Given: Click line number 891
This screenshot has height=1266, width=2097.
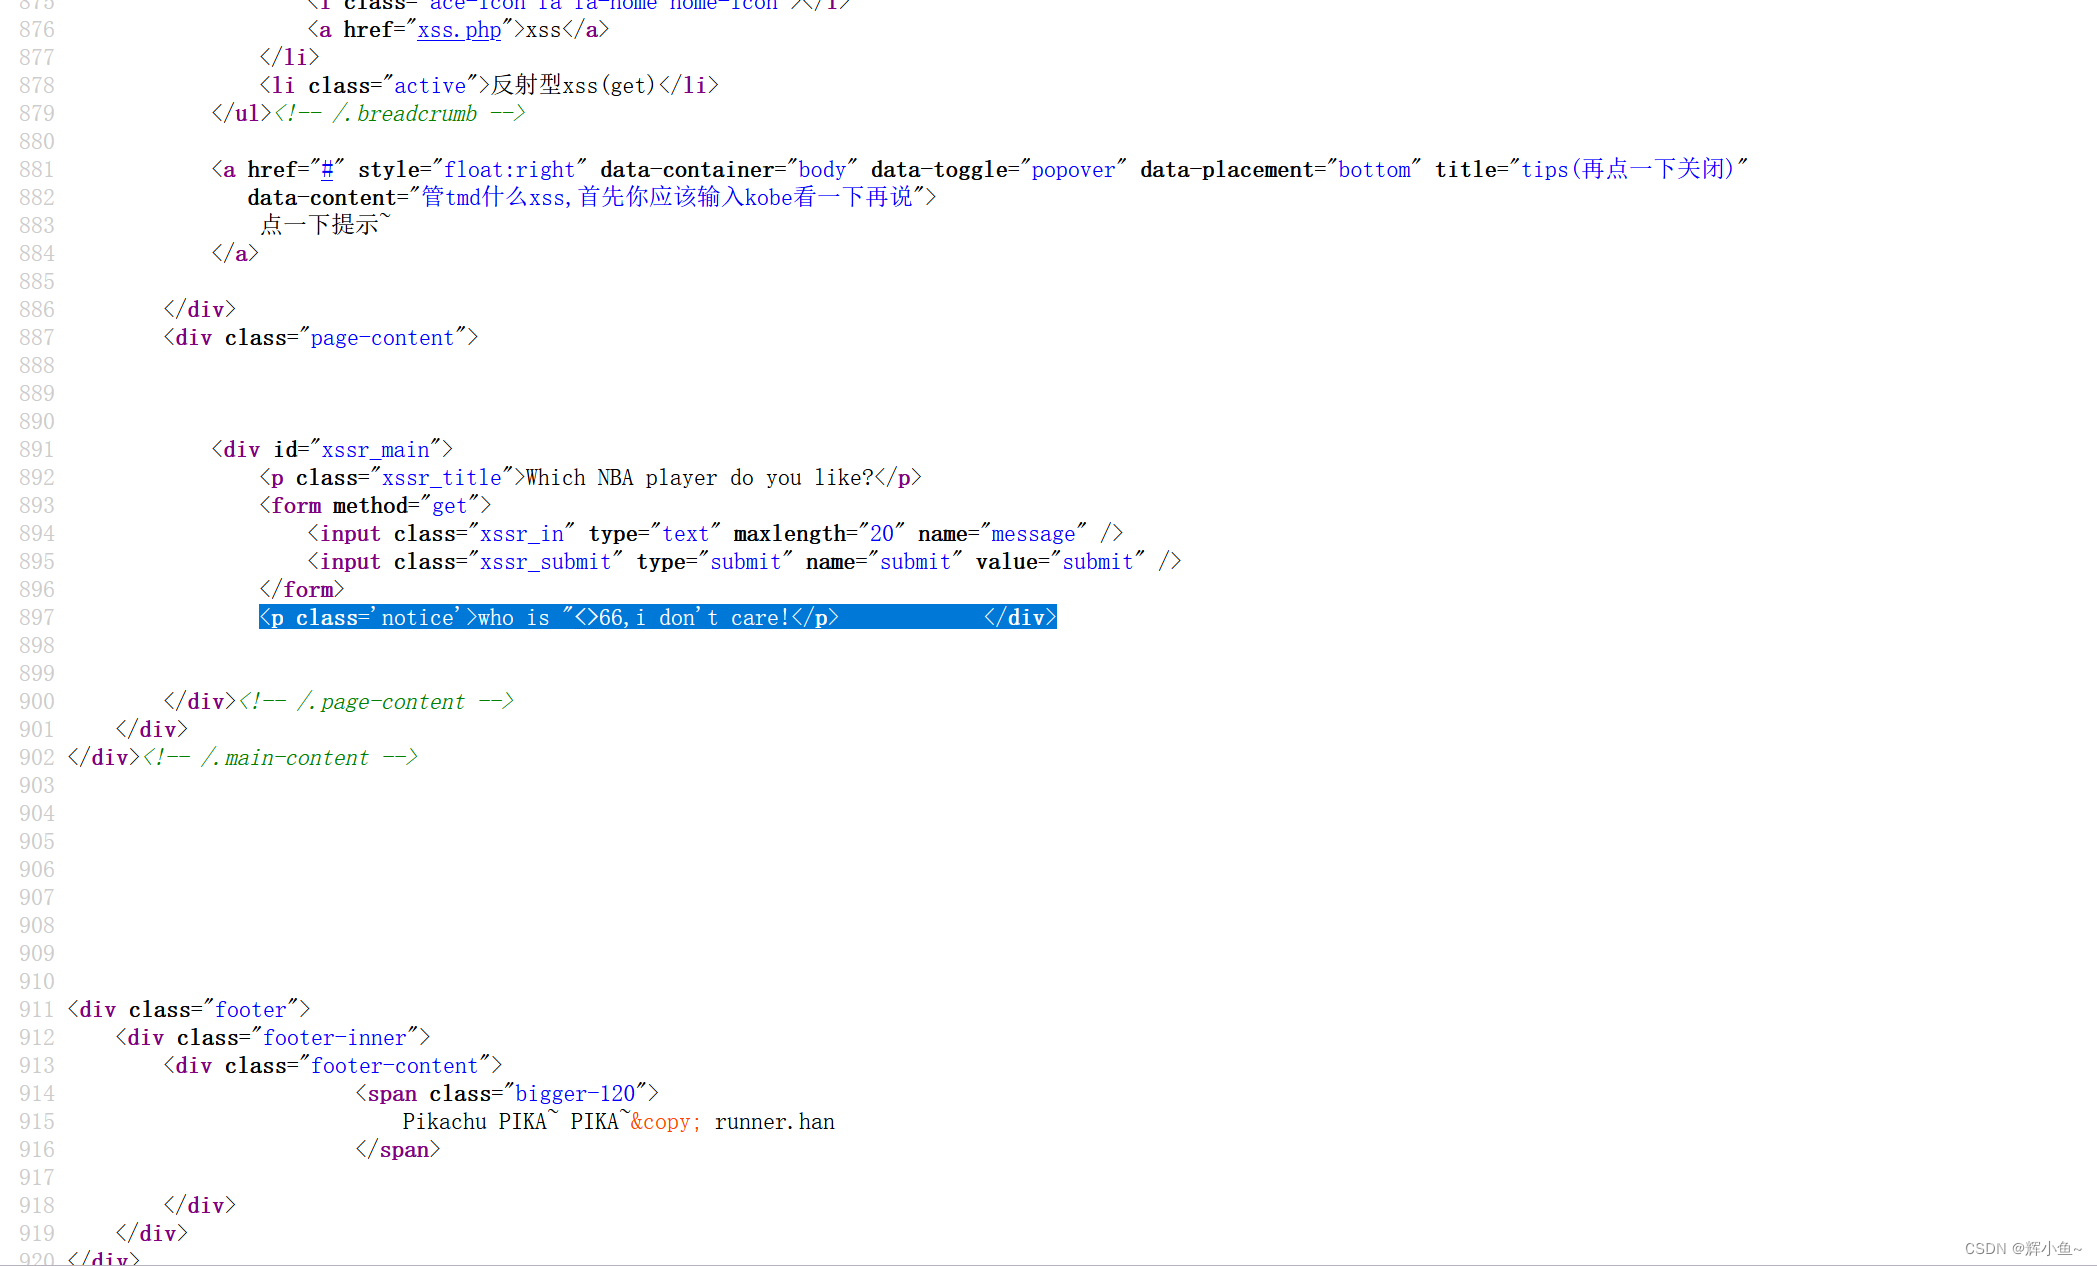Looking at the screenshot, I should (37, 450).
